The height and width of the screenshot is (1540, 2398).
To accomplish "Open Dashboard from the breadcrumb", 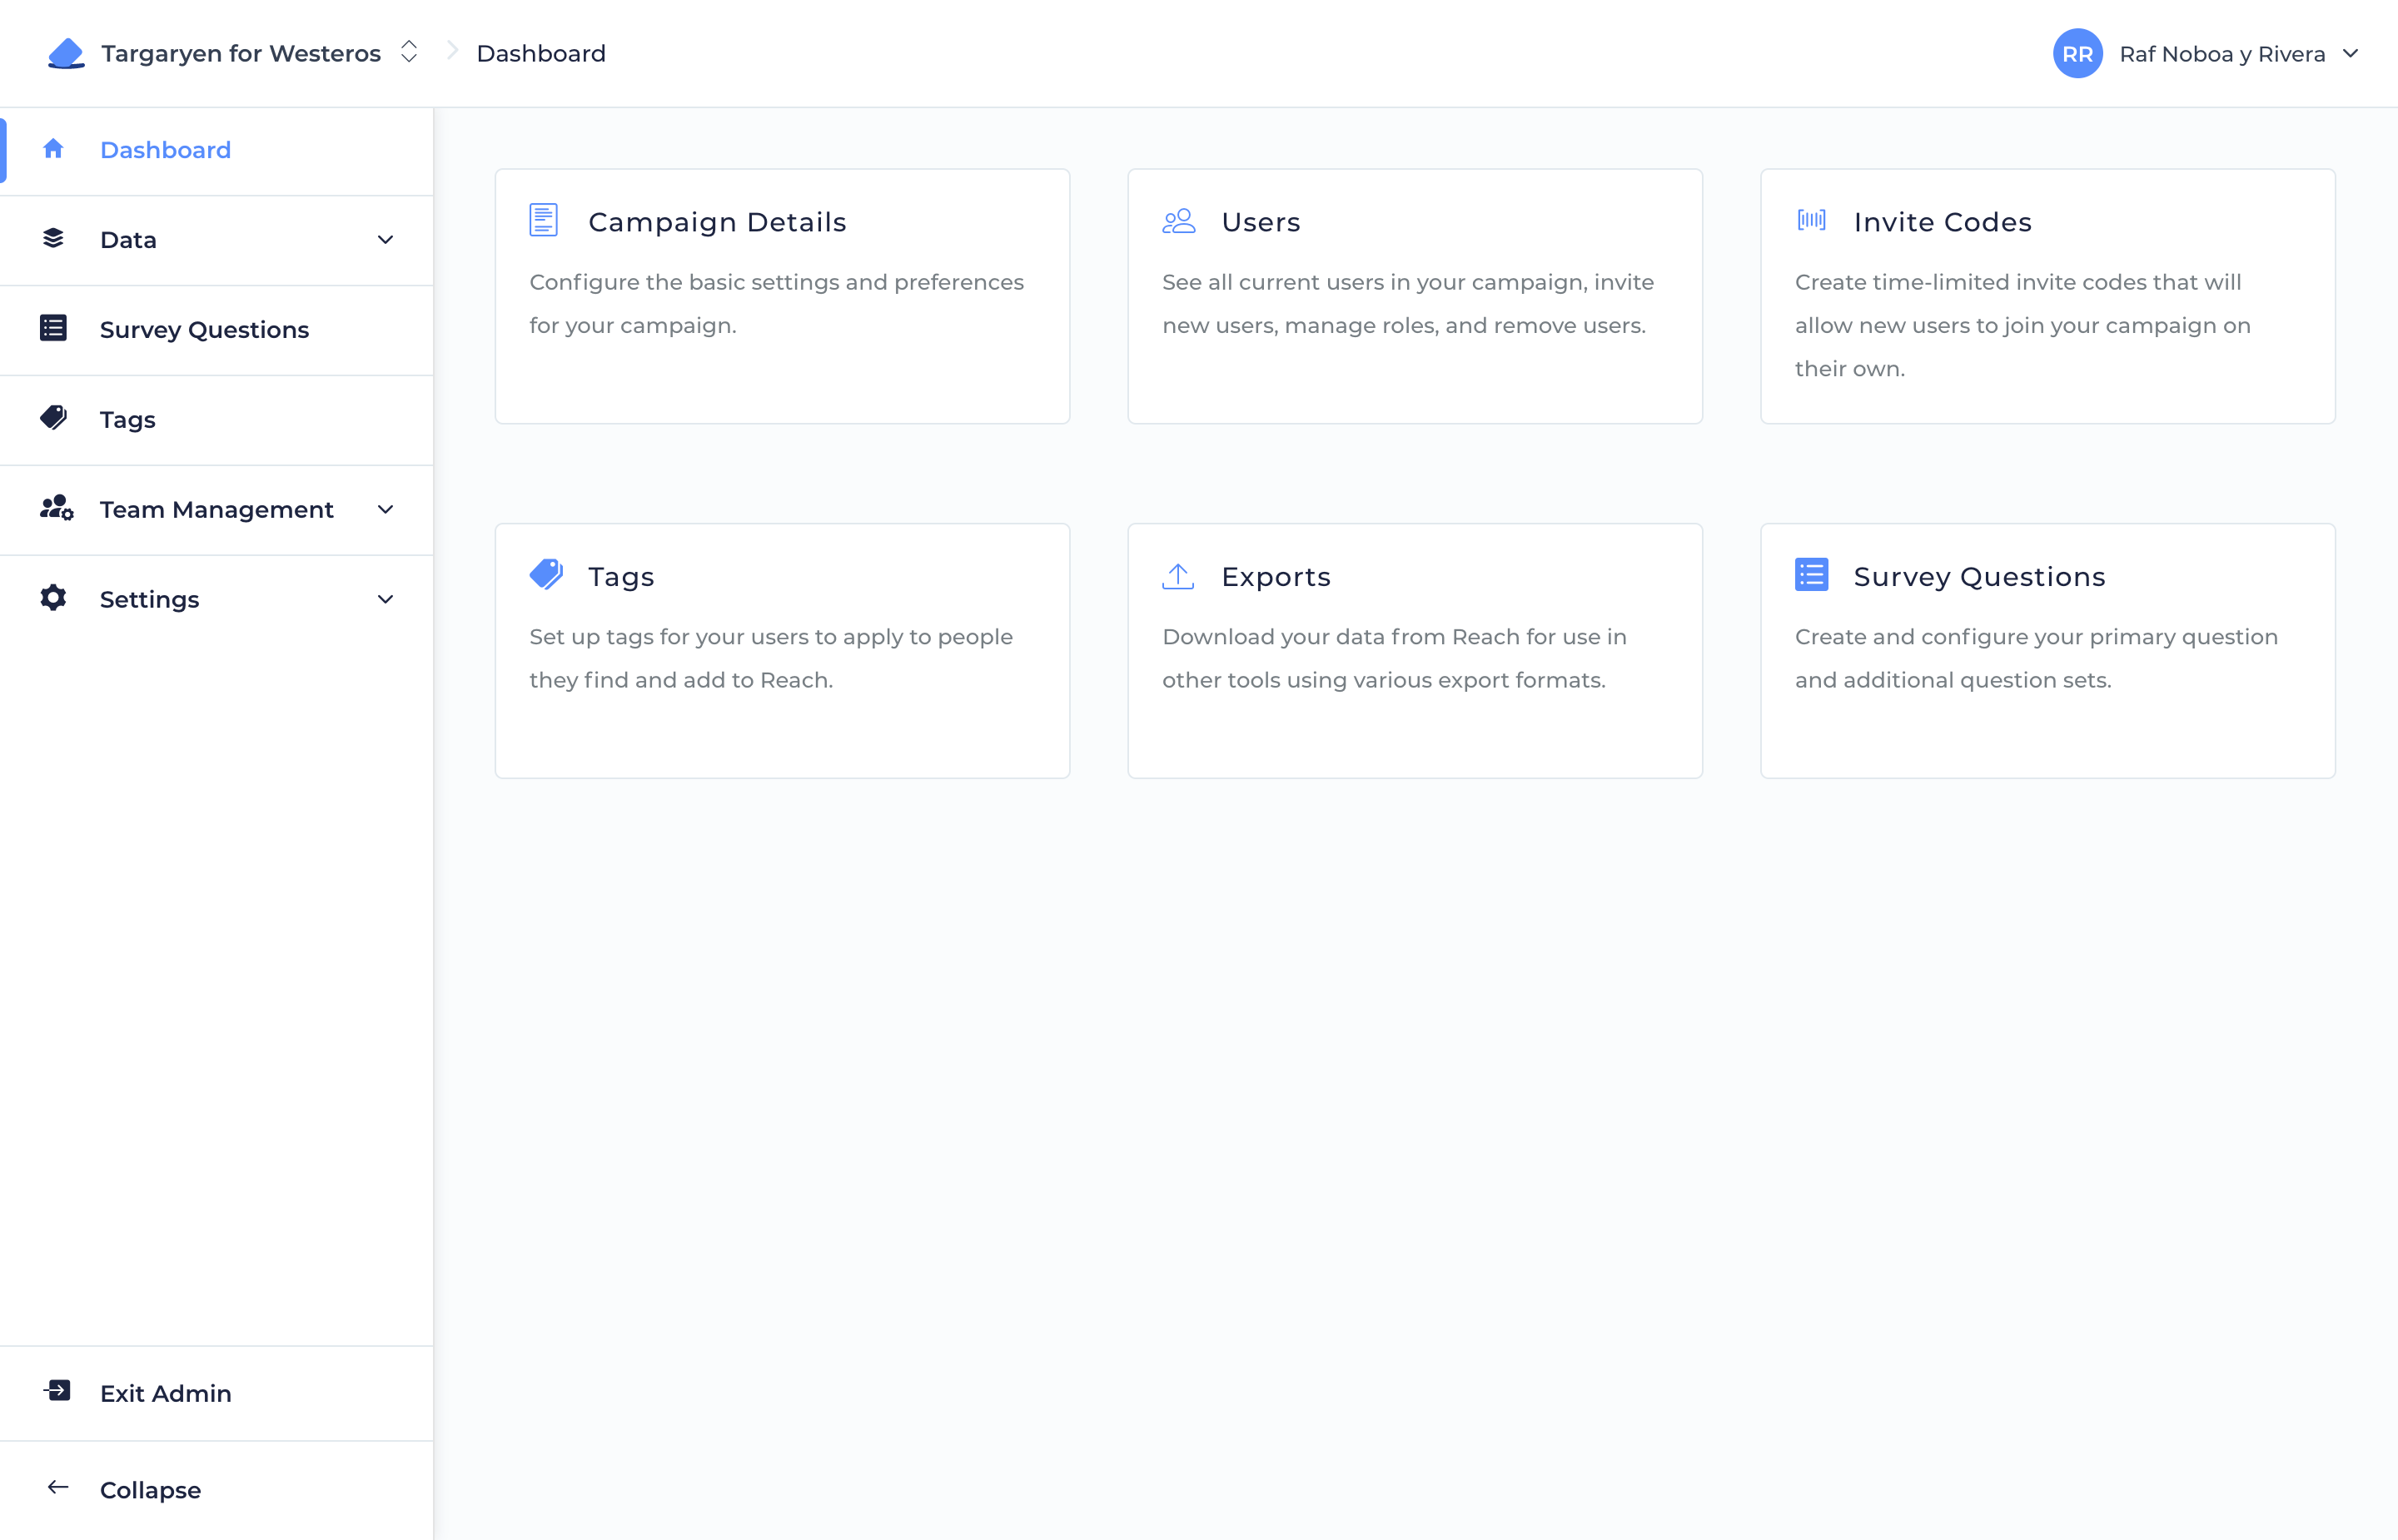I will coord(541,53).
